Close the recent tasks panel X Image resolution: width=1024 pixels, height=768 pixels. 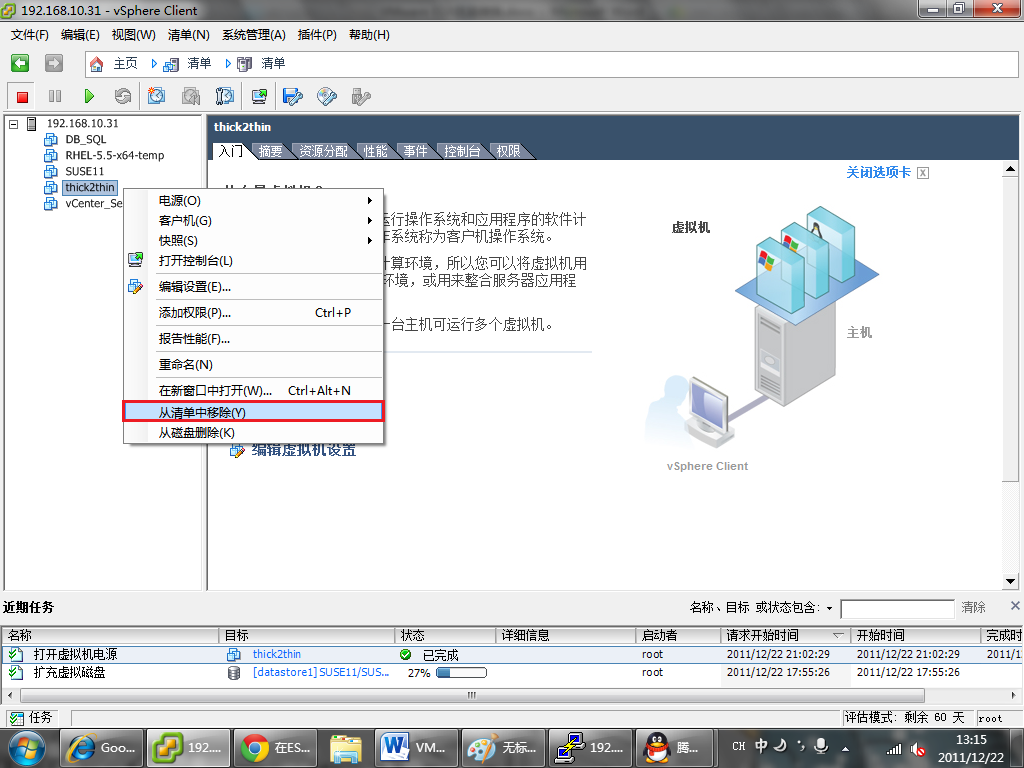(1015, 605)
